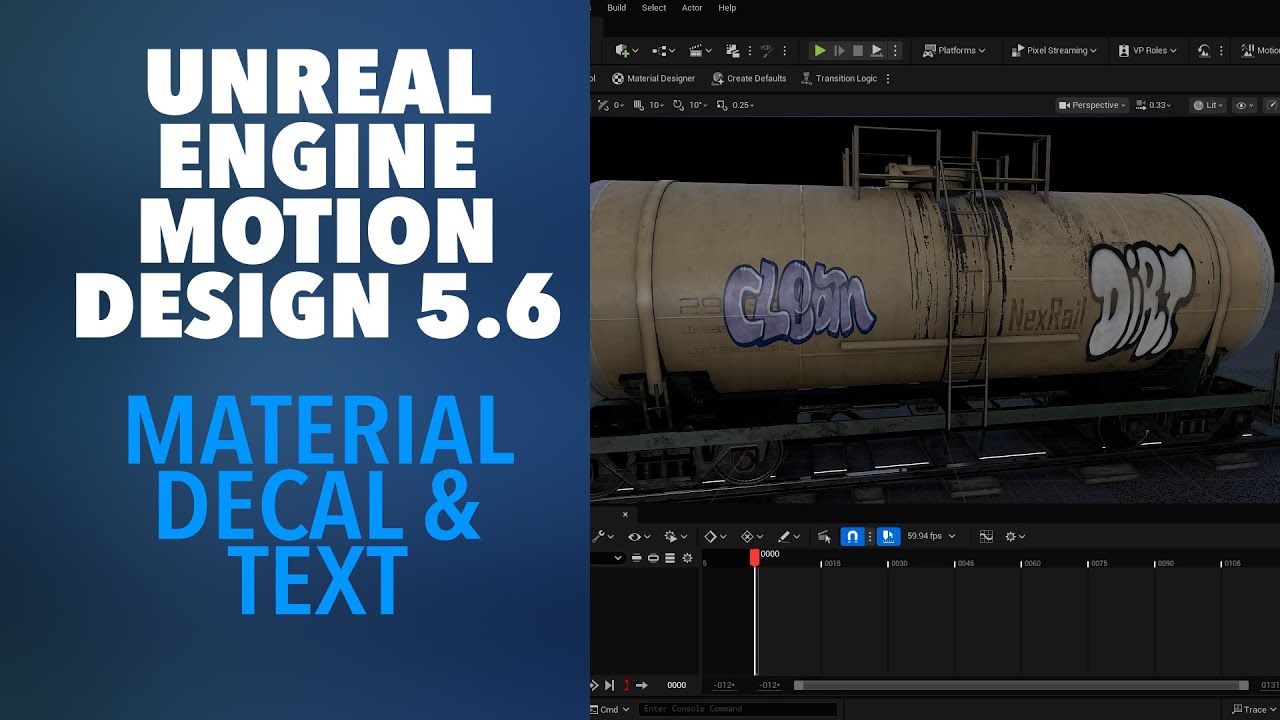Screen dimensions: 1280x720
Task: Click the first track layout bars icon
Action: click(x=637, y=558)
